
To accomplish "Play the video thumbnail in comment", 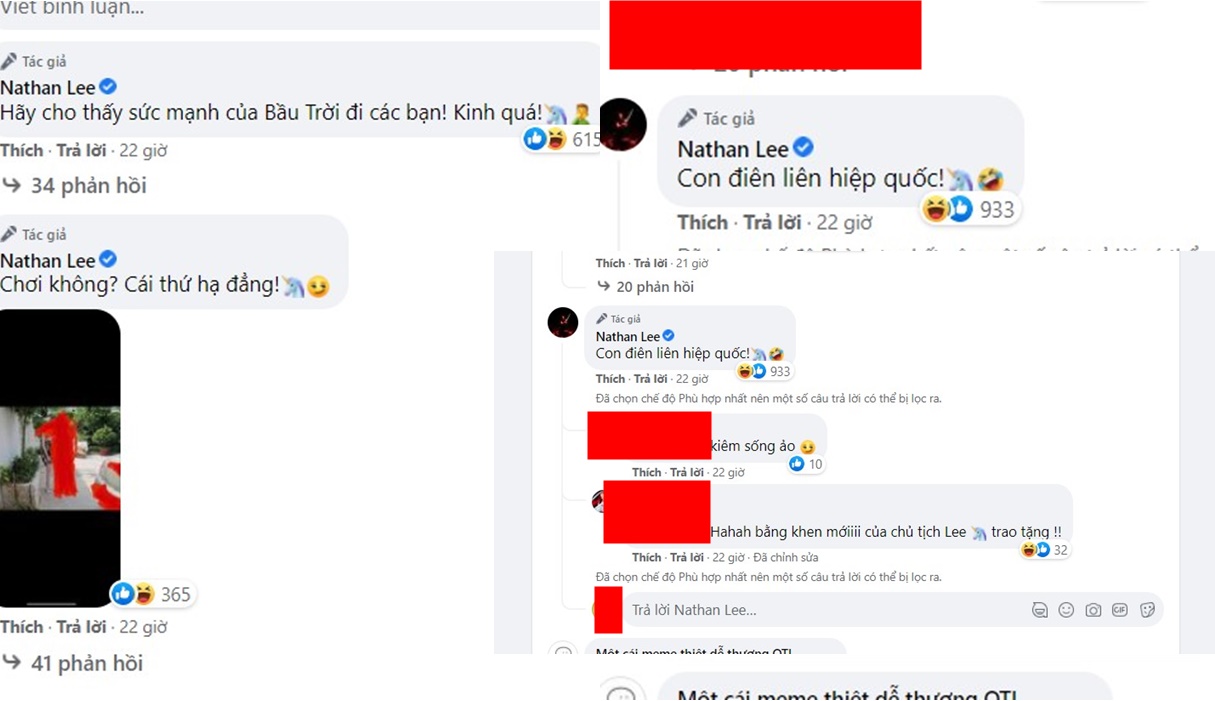I will (x=60, y=458).
